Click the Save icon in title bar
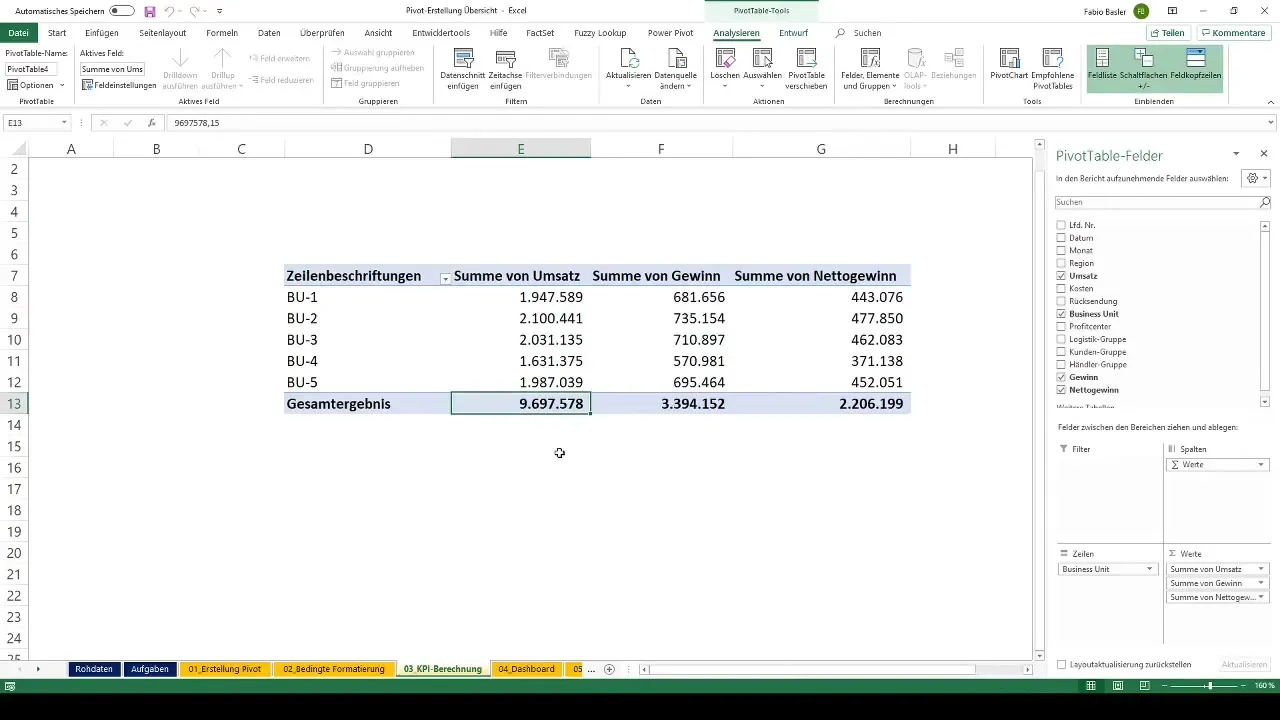 [x=150, y=11]
